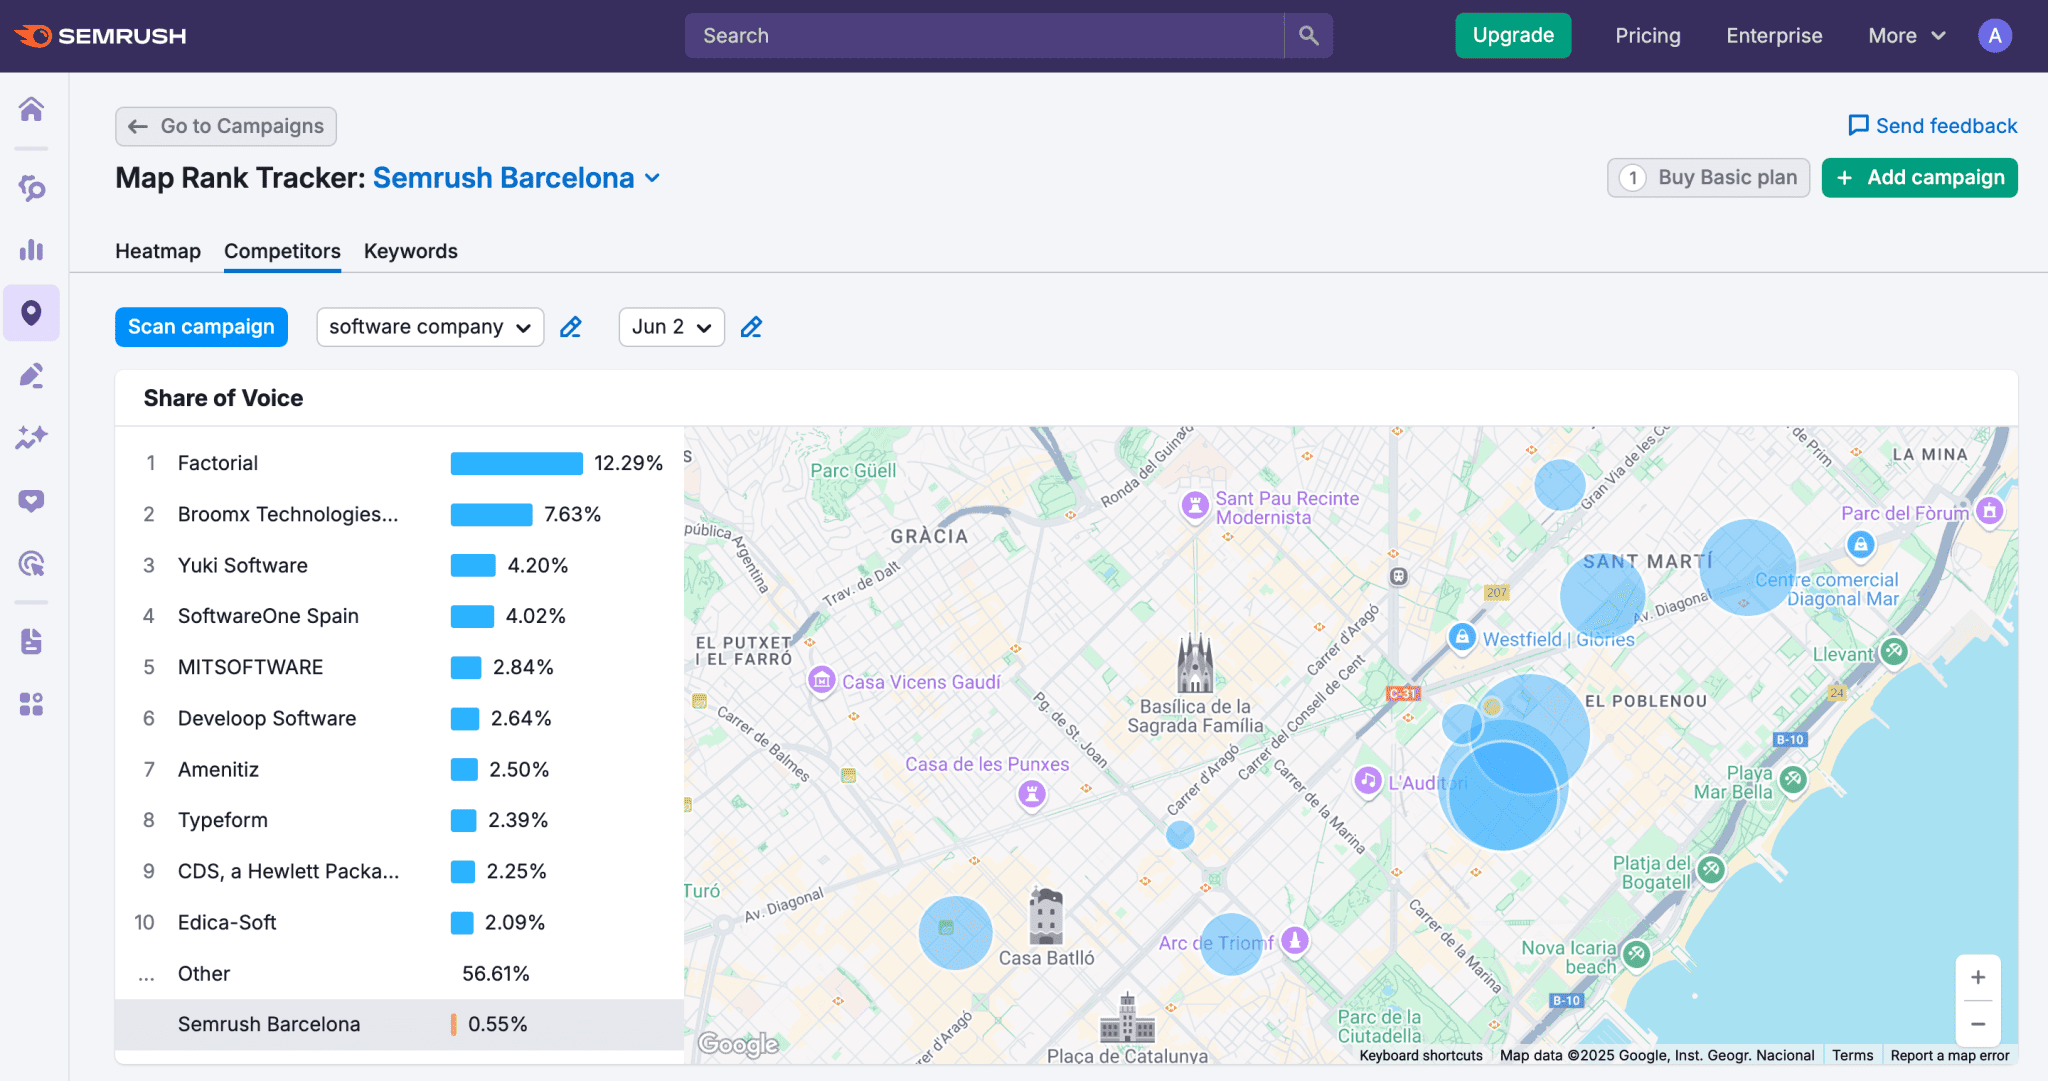Image resolution: width=2048 pixels, height=1081 pixels.
Task: Select the Local map-pin icon in sidebar
Action: coord(31,312)
